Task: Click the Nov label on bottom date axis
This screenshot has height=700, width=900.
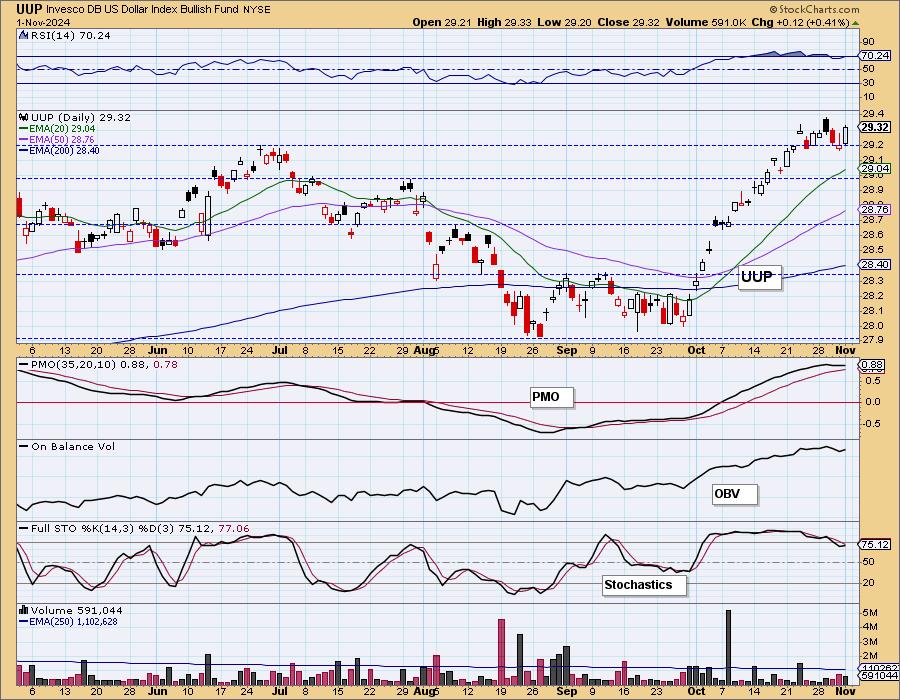Action: pyautogui.click(x=845, y=691)
